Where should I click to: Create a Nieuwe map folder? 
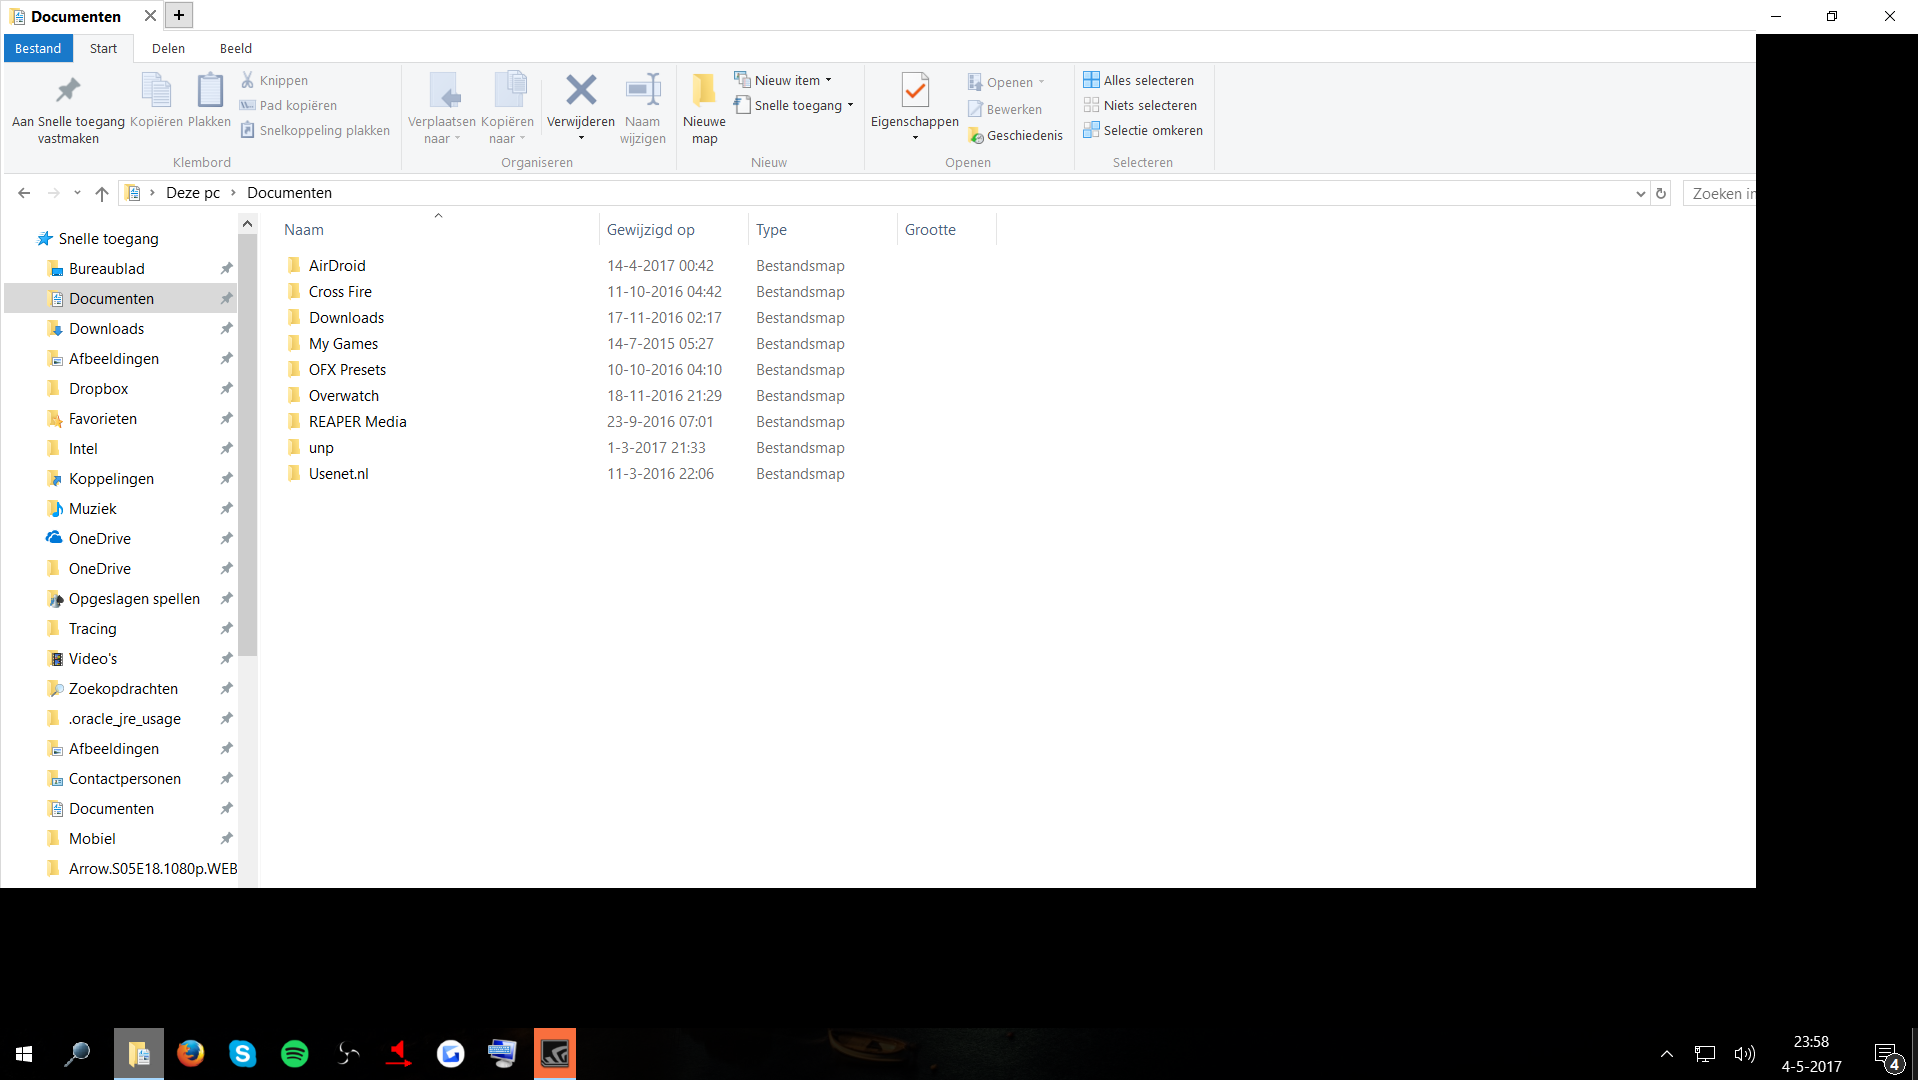point(704,108)
